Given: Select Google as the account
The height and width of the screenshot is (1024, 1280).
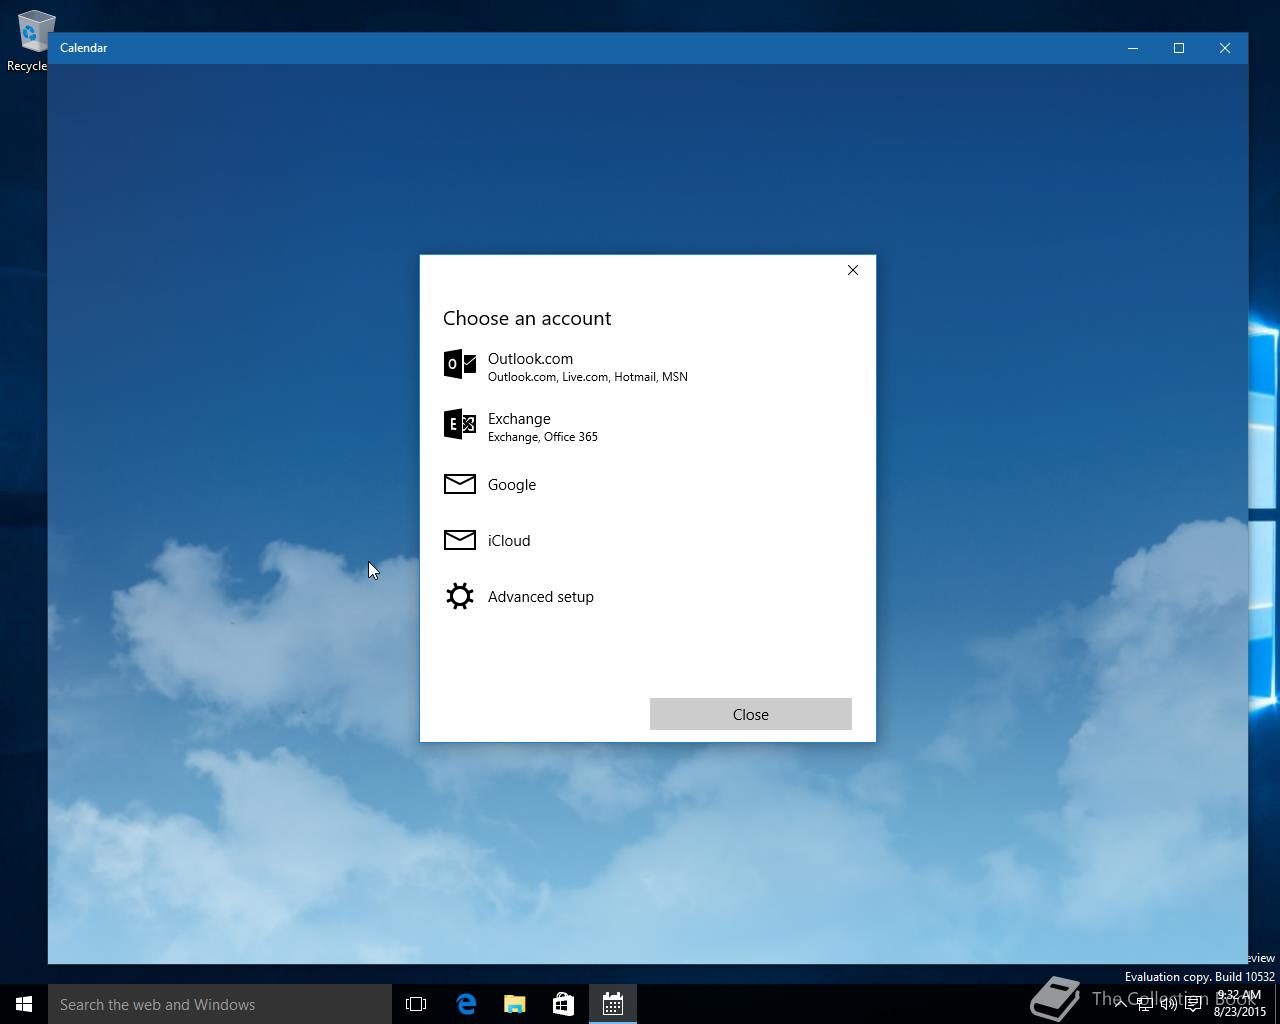Looking at the screenshot, I should tap(647, 484).
